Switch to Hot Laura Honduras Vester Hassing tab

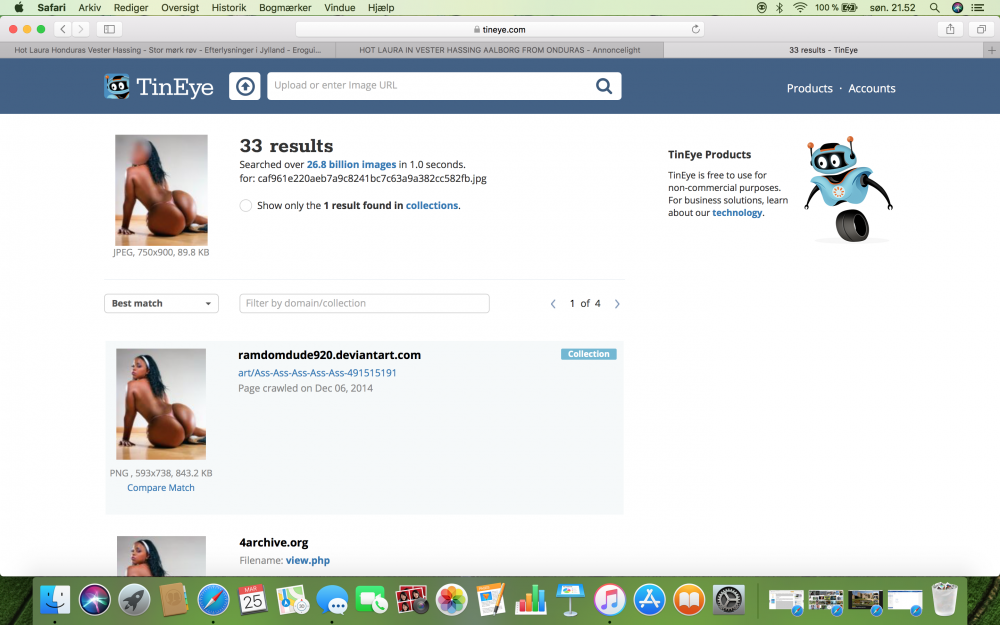click(168, 50)
